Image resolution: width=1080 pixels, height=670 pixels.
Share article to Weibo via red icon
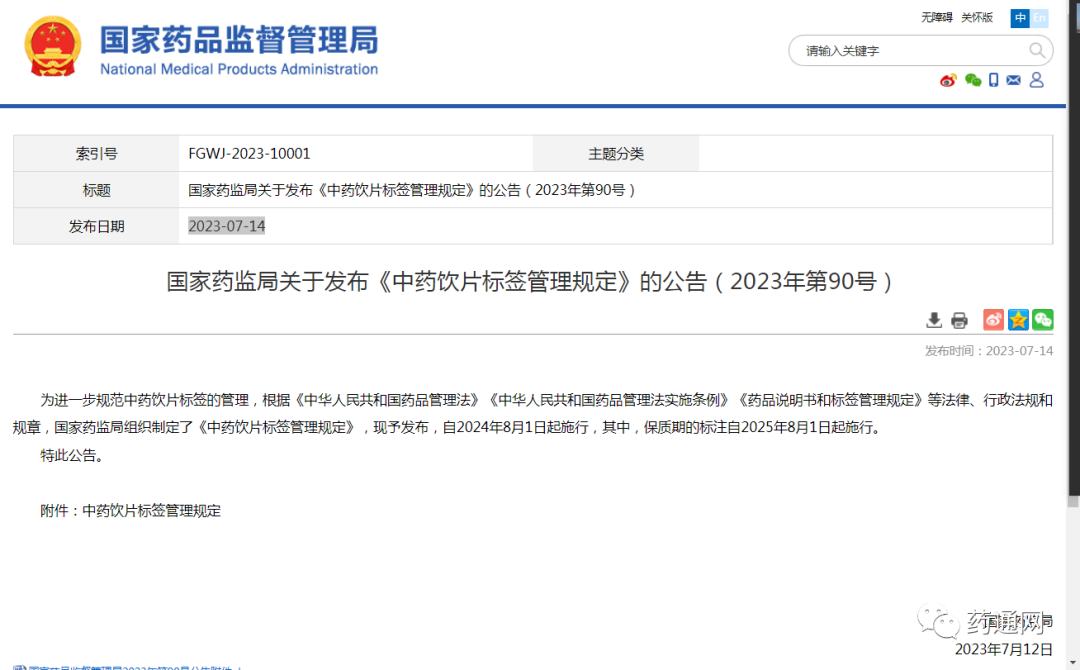click(x=993, y=320)
